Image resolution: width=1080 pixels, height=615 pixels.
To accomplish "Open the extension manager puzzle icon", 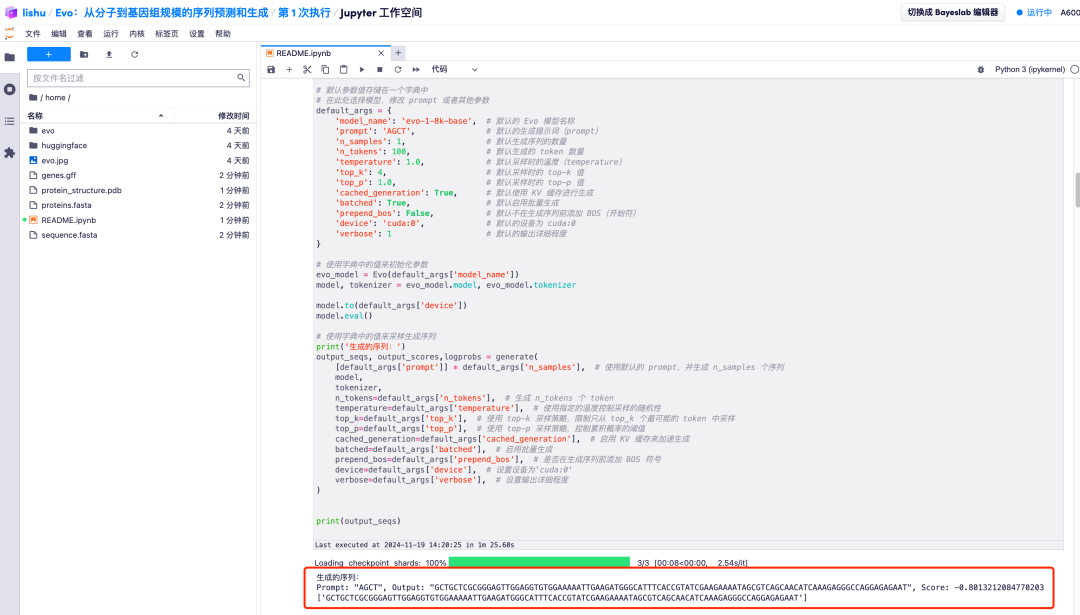I will tap(10, 153).
